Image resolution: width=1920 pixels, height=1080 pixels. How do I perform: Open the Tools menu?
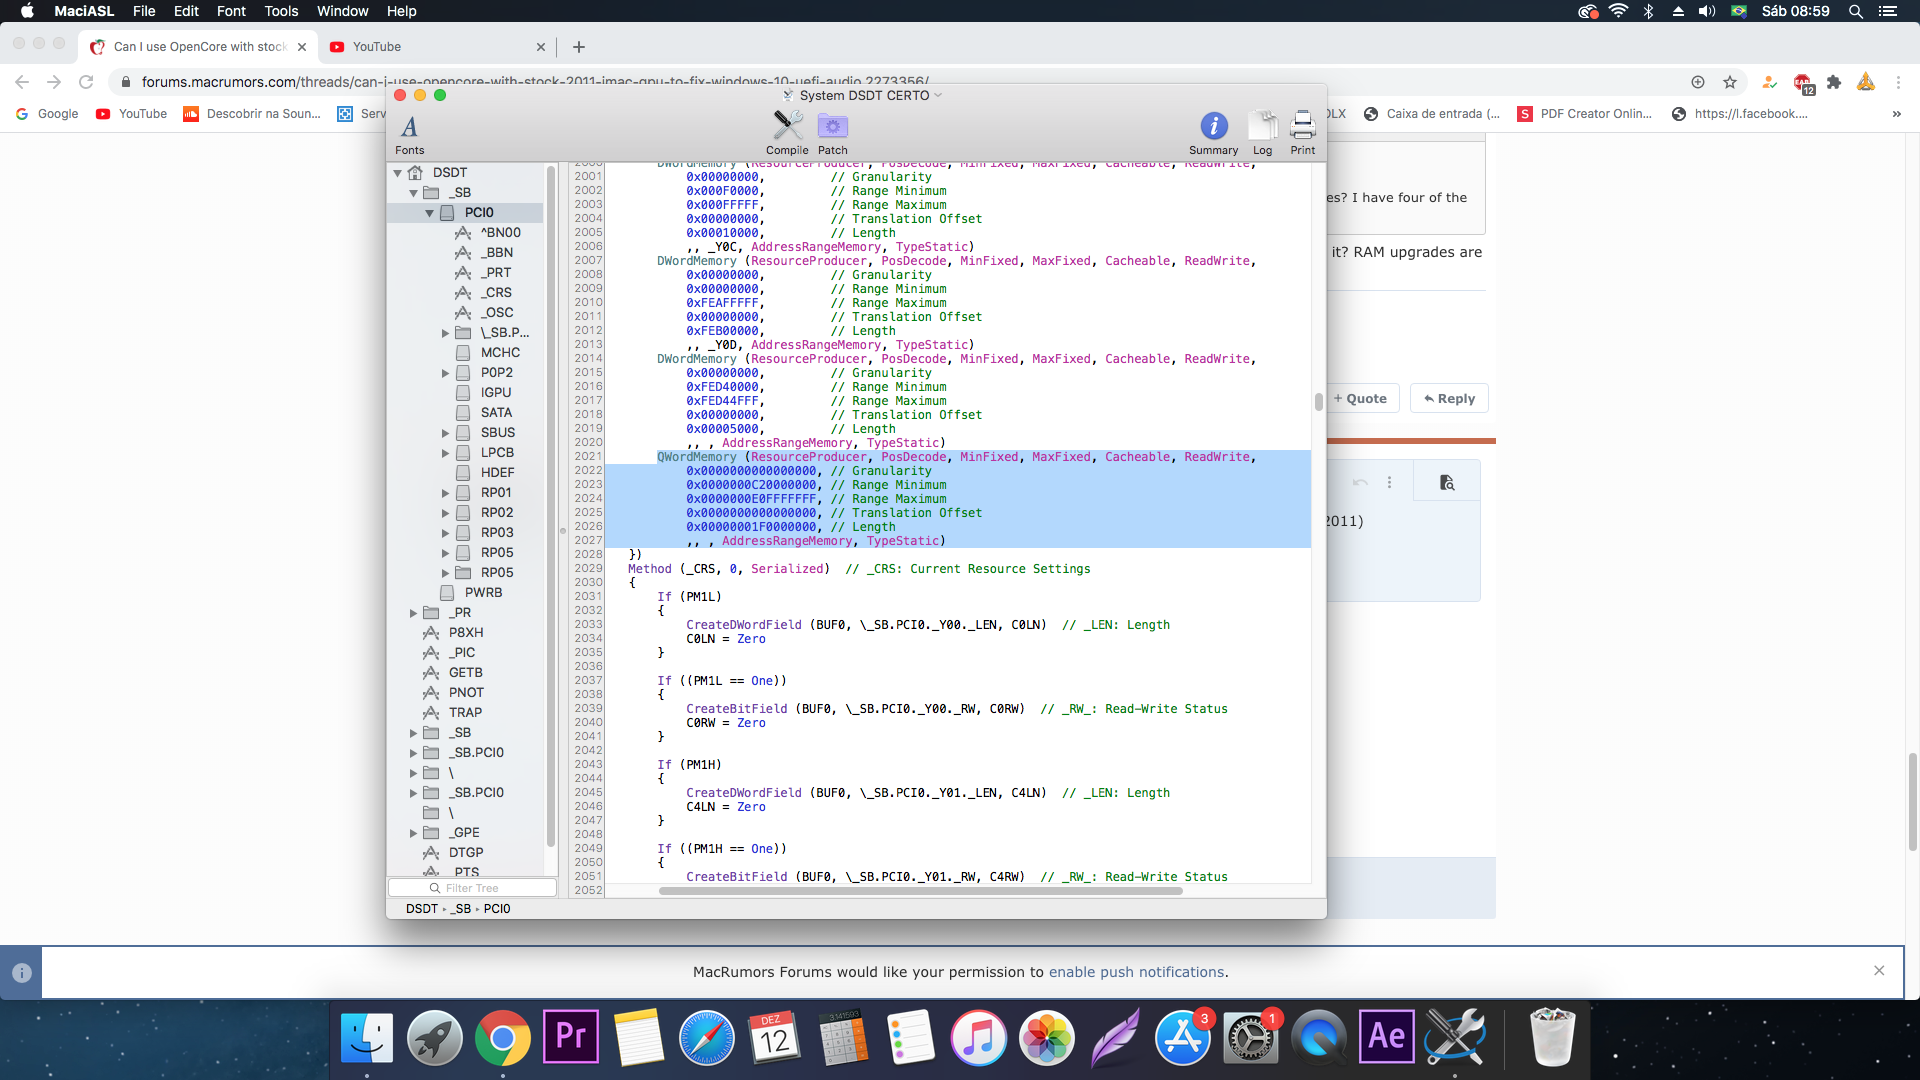tap(281, 11)
